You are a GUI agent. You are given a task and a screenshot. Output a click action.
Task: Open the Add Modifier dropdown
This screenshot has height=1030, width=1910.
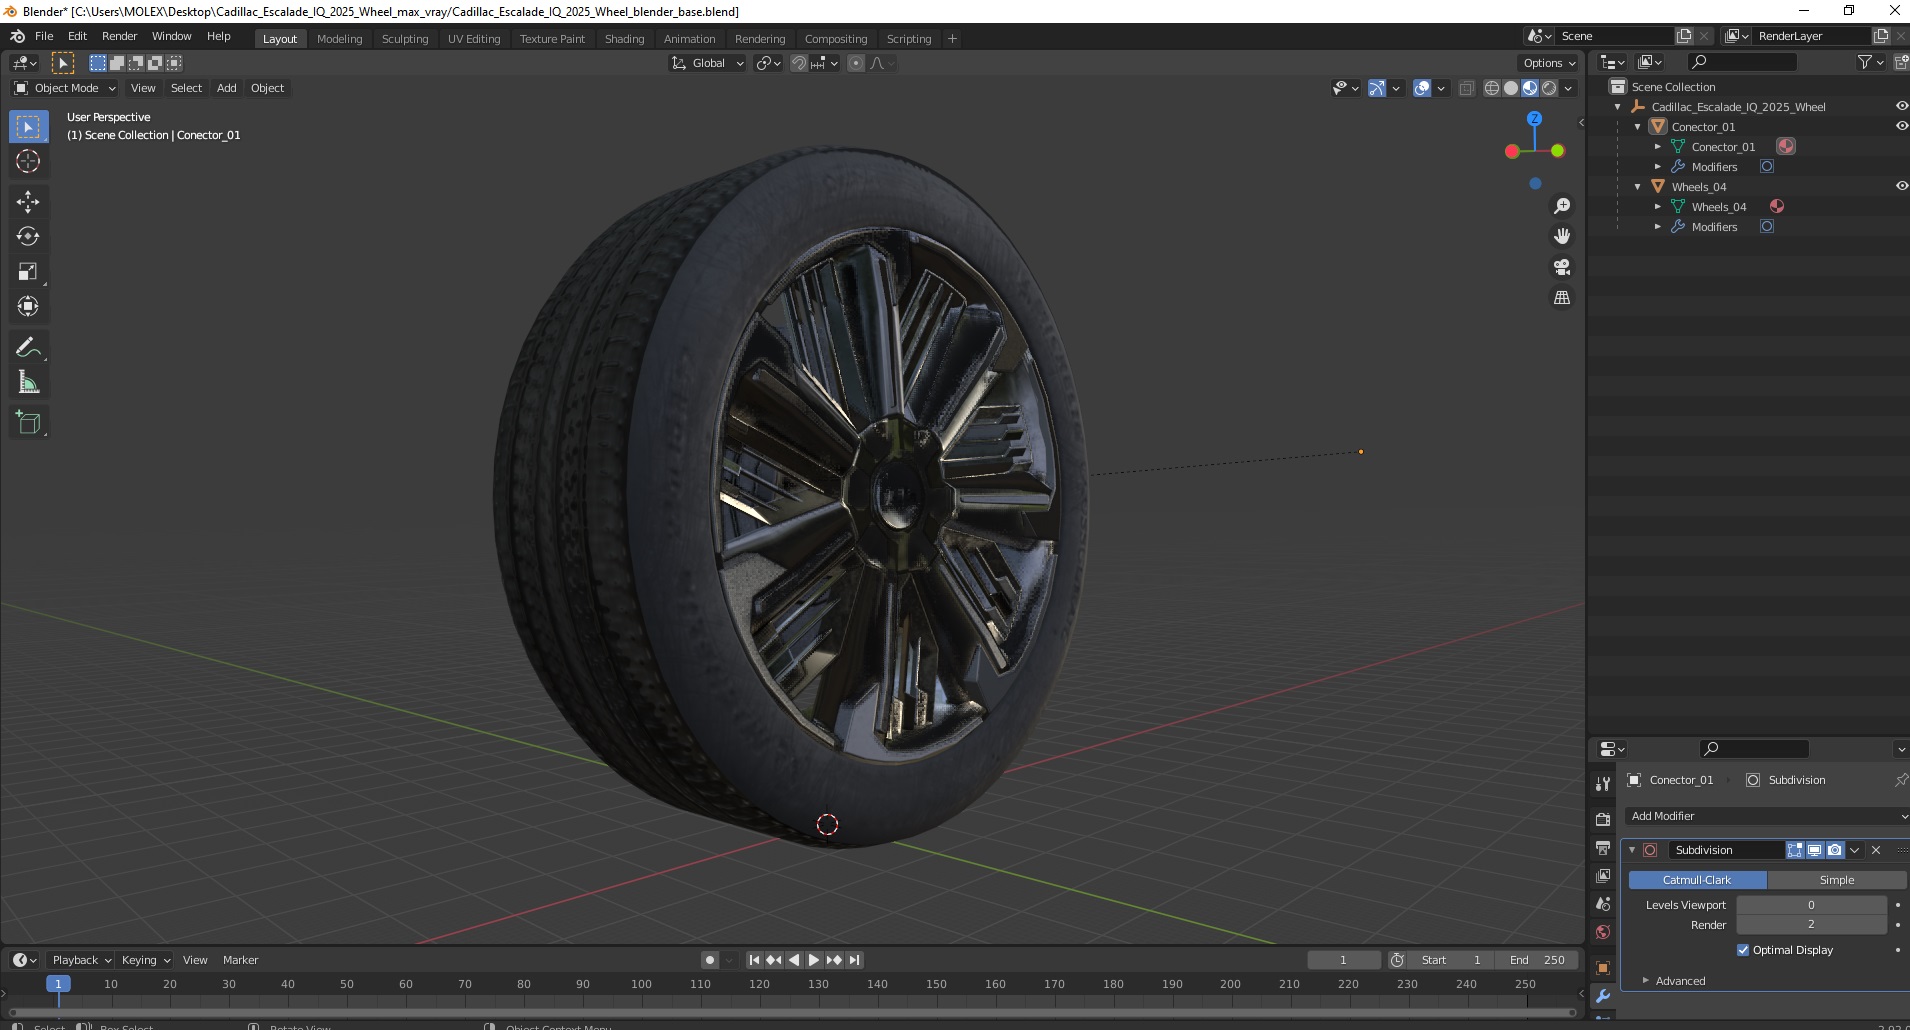click(1766, 816)
